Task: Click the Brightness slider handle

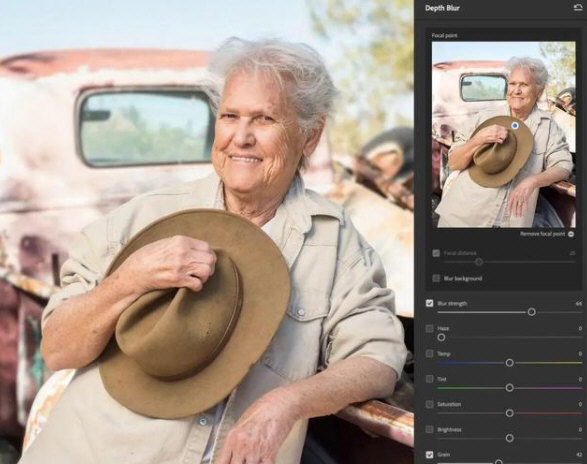Action: coord(510,438)
